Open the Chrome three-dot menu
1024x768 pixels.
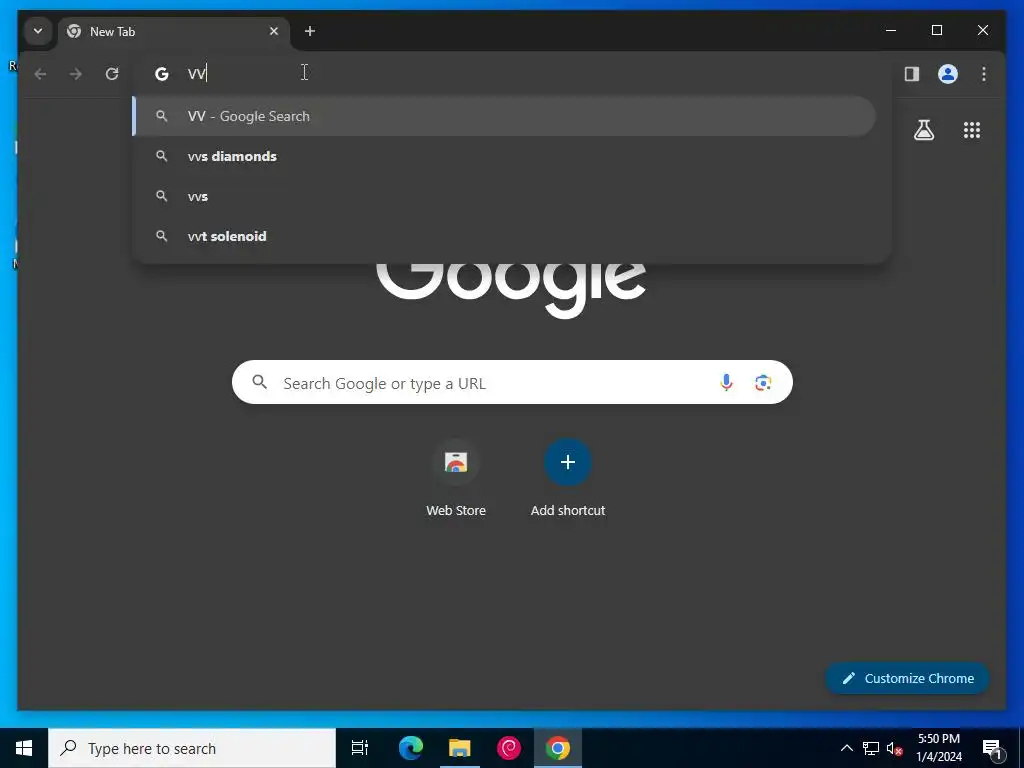pyautogui.click(x=984, y=74)
